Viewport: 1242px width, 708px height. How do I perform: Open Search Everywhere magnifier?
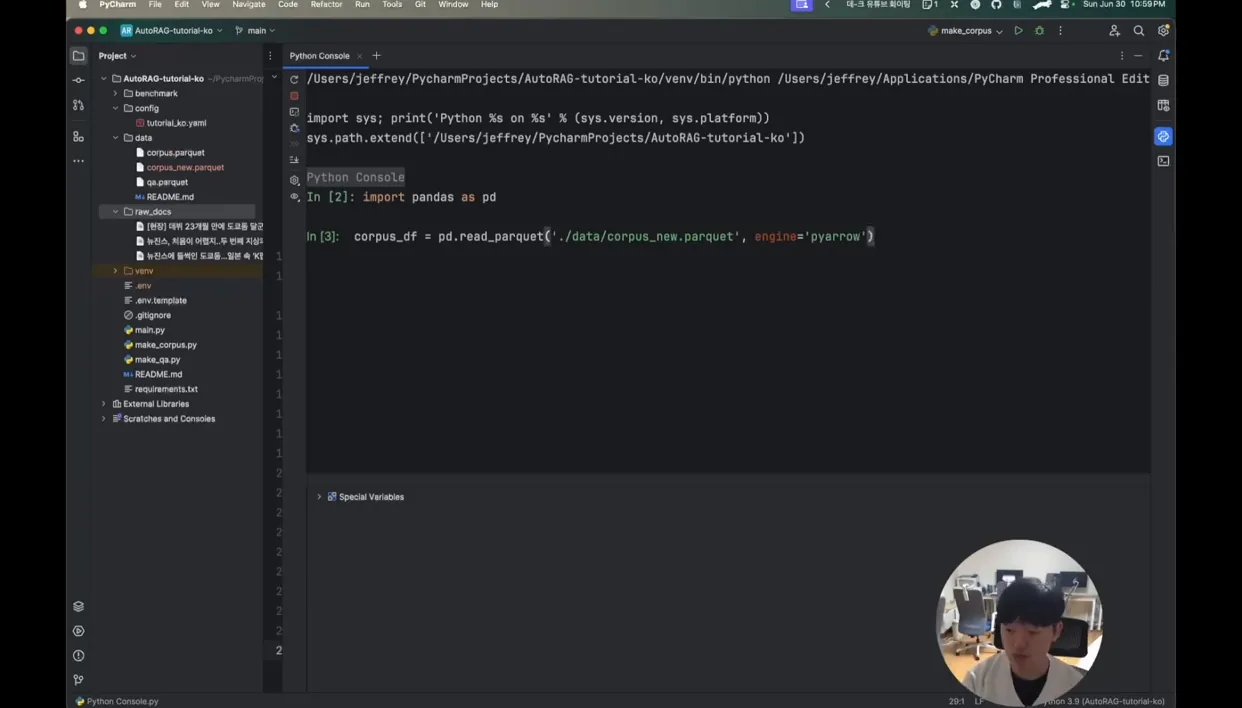pos(1139,31)
